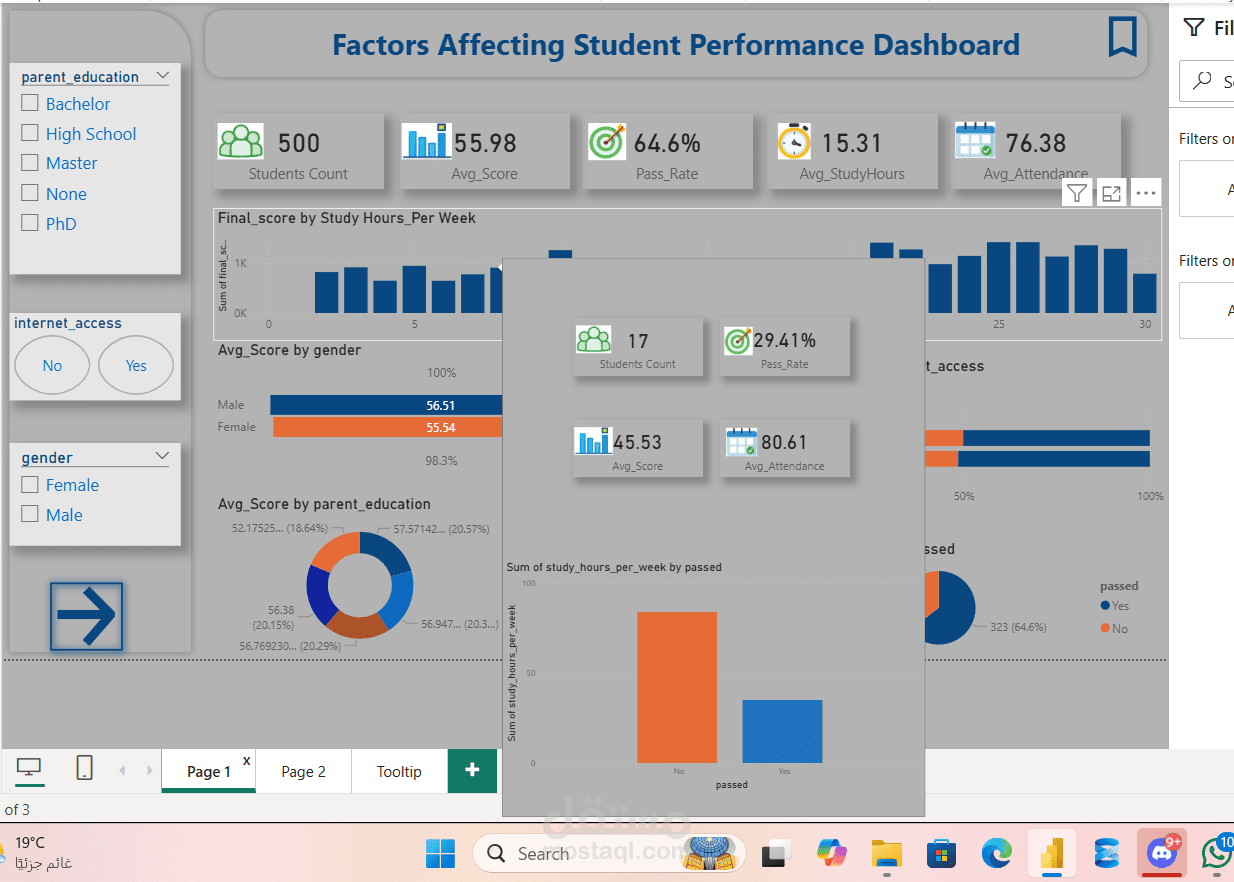The image size is (1234, 882).
Task: Click the blue Yes bar in tooltip chart
Action: 782,731
